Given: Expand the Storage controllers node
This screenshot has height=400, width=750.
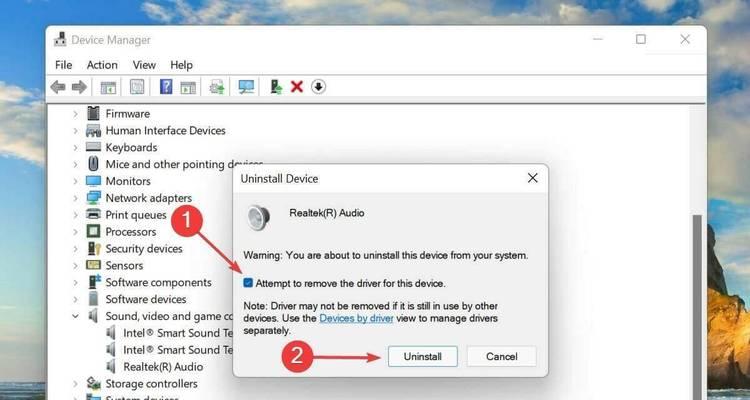Looking at the screenshot, I should pos(75,384).
